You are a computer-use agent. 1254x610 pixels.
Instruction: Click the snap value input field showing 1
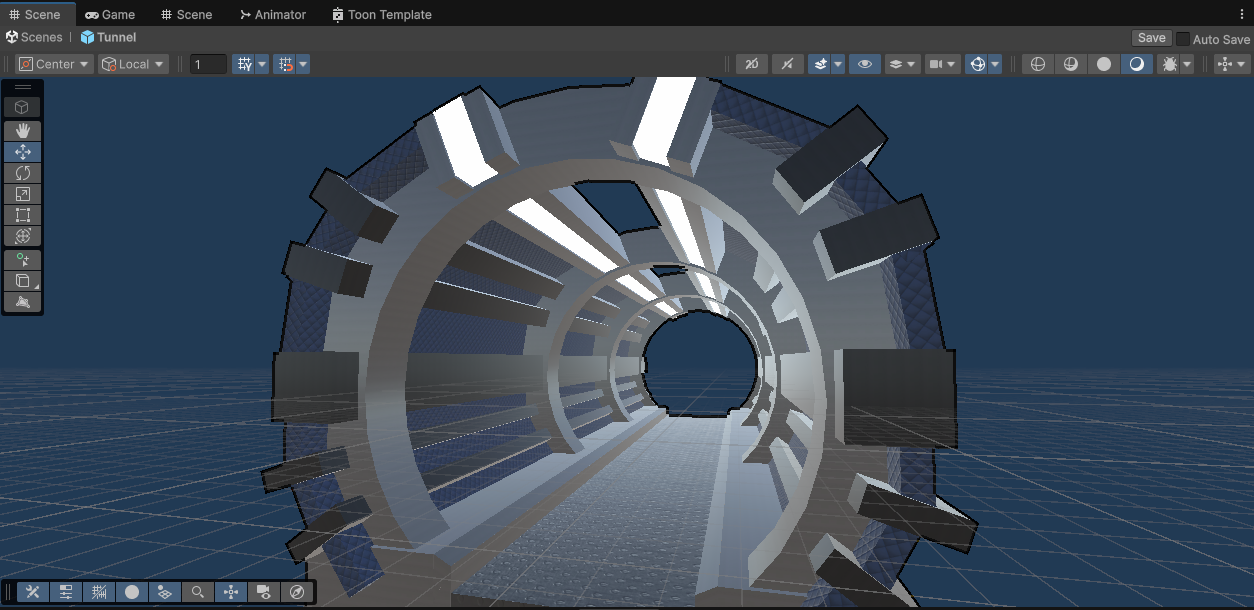tap(209, 64)
